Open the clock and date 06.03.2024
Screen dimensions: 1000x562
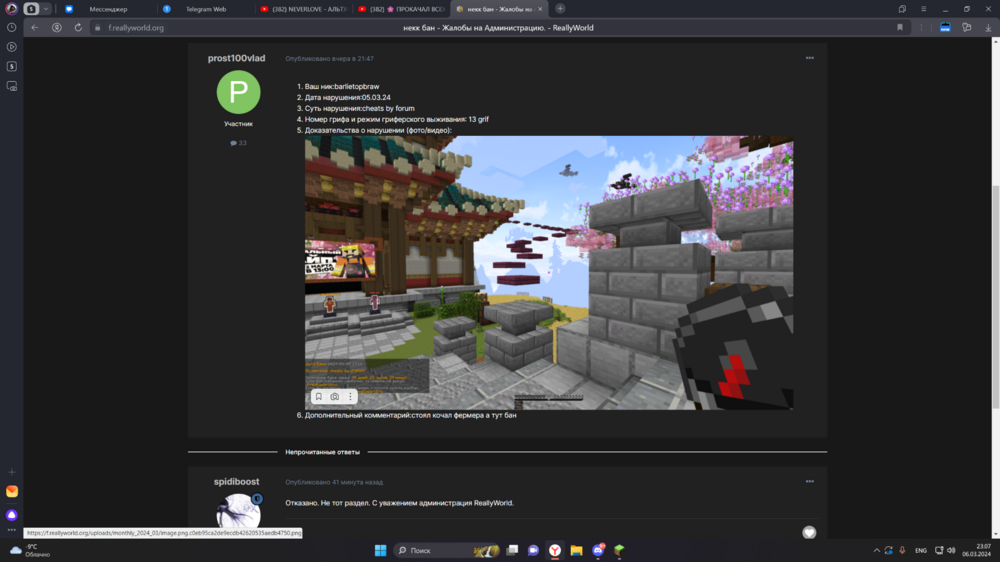coord(976,550)
